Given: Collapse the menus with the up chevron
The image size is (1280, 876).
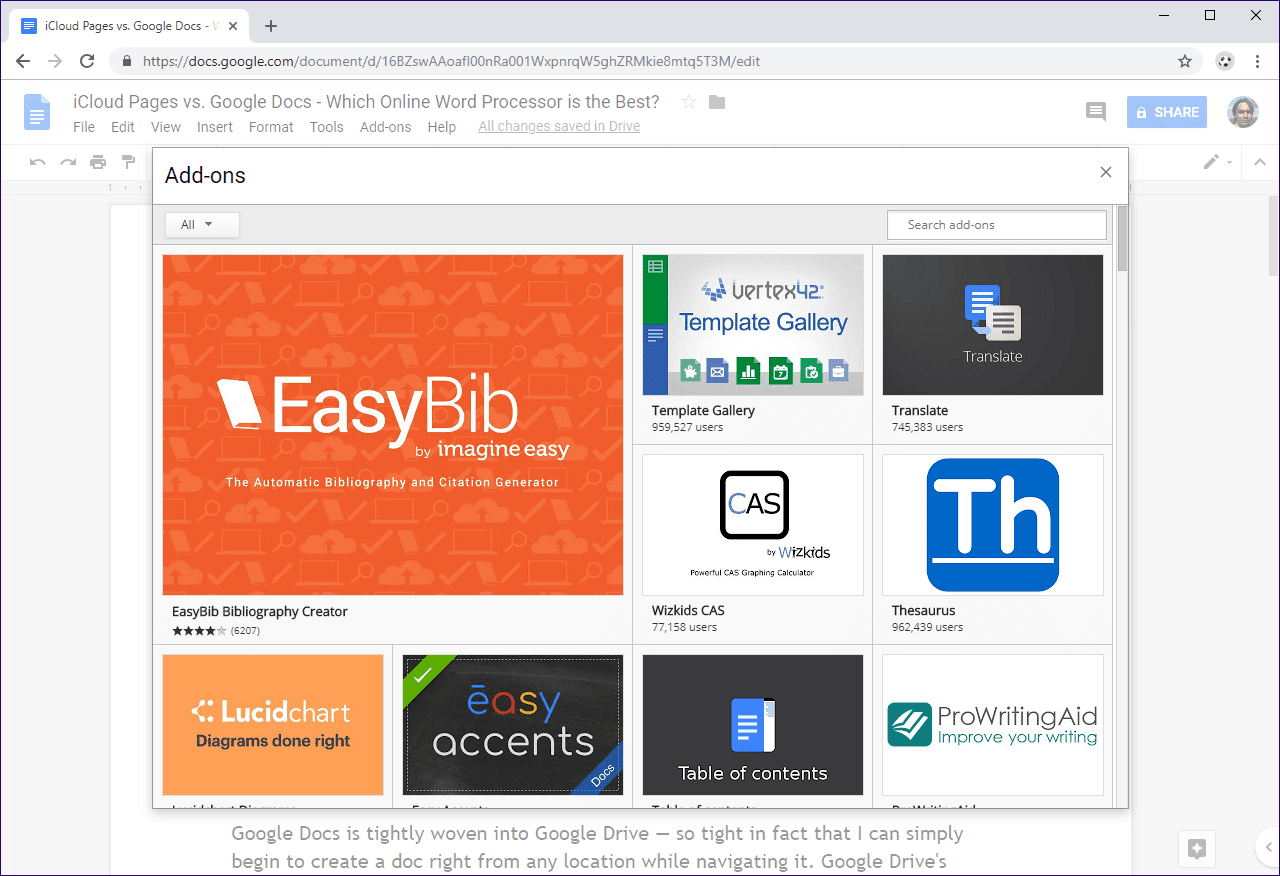Looking at the screenshot, I should click(x=1260, y=162).
